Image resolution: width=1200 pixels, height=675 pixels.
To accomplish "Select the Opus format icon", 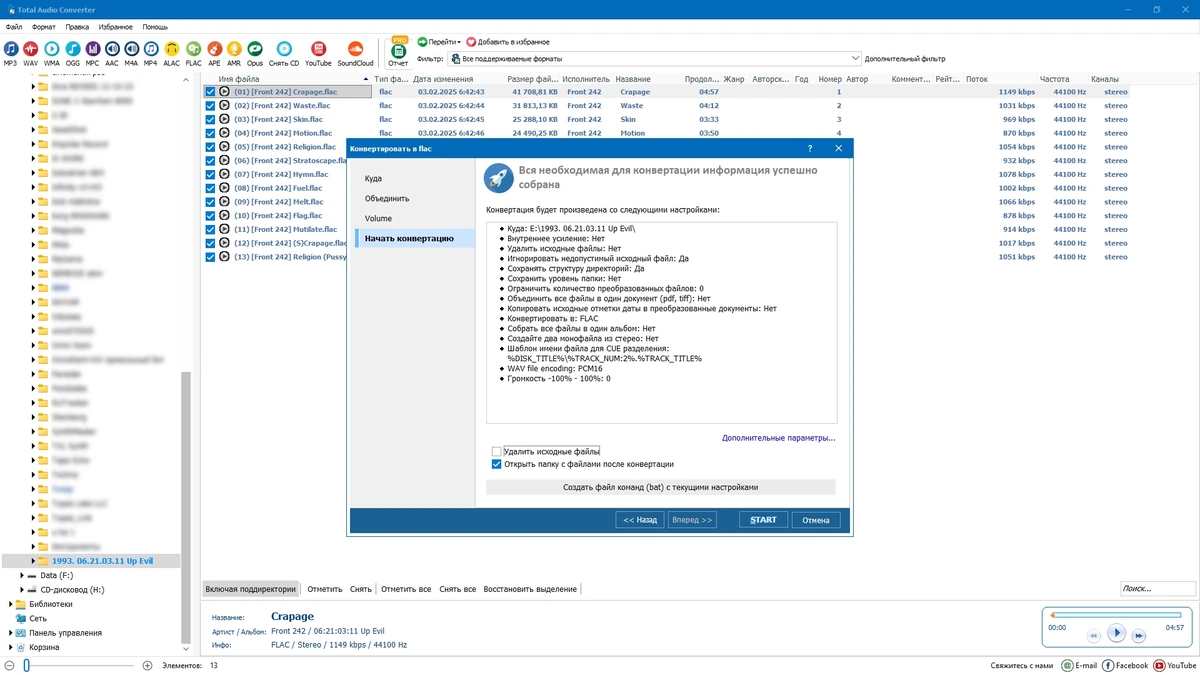I will 255,48.
